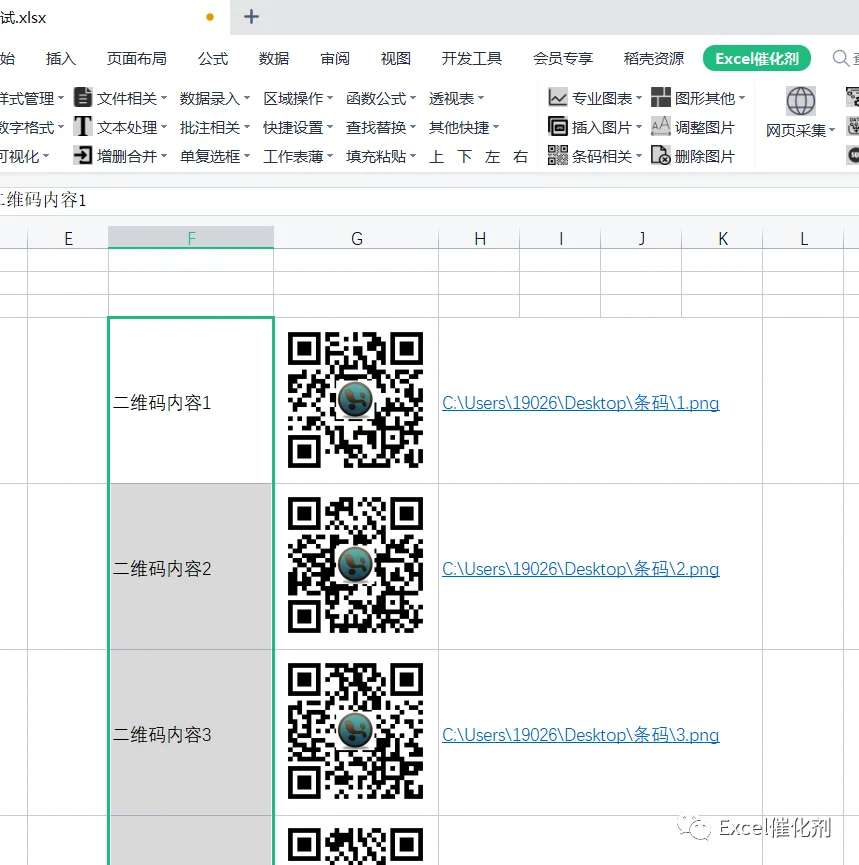The width and height of the screenshot is (859, 865).
Task: Click the 左 move button
Action: click(x=492, y=157)
